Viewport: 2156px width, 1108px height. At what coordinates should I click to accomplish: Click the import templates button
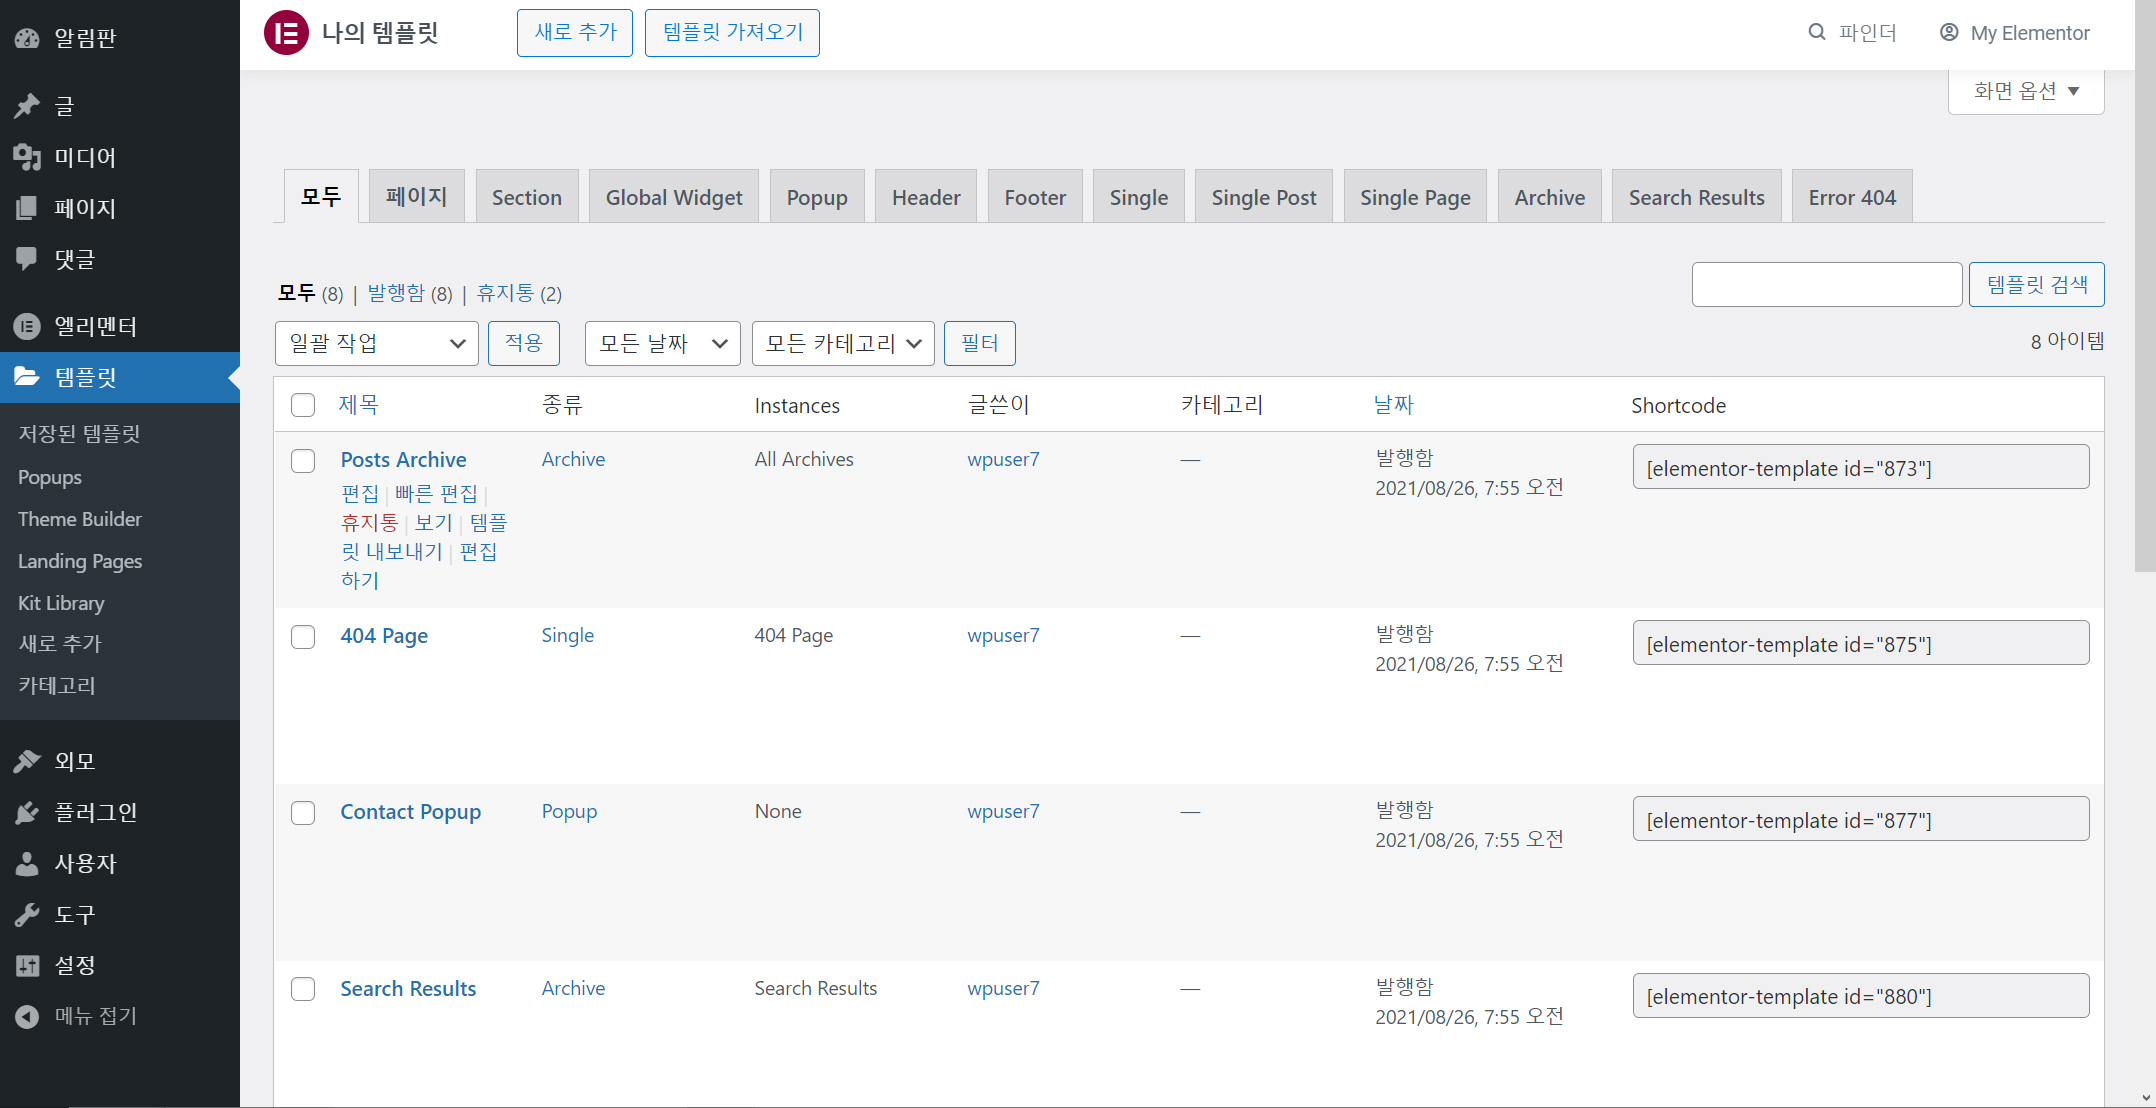[x=732, y=33]
